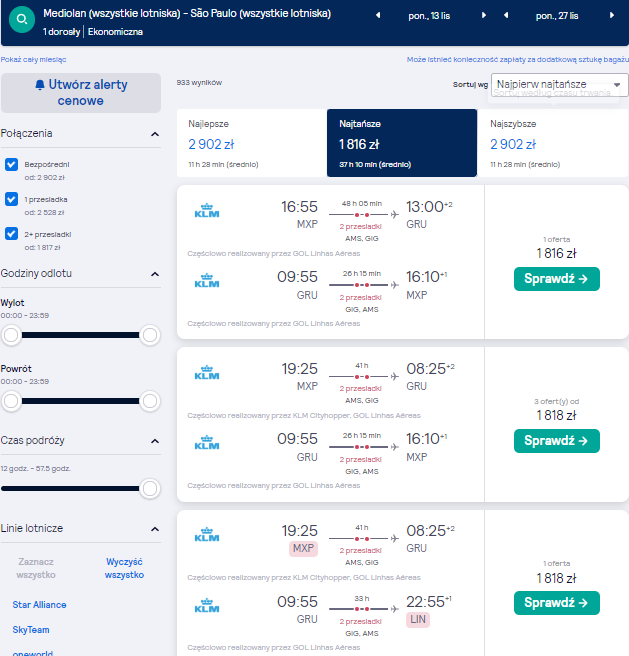Viewport: 629px width, 656px height.
Task: Click the pon., 27 lis return date
Action: click(557, 16)
